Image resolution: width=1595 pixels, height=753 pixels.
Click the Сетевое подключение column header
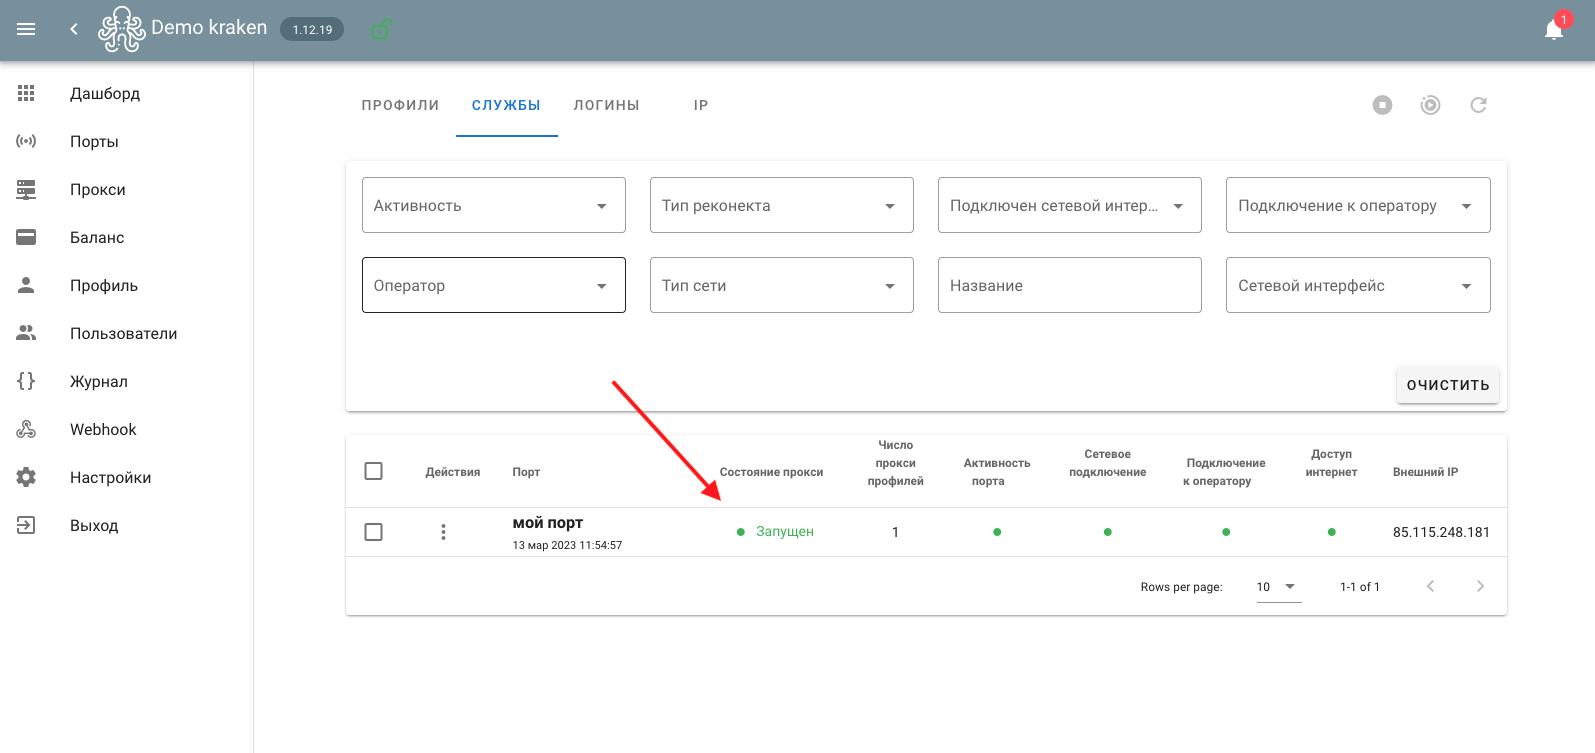coord(1107,463)
